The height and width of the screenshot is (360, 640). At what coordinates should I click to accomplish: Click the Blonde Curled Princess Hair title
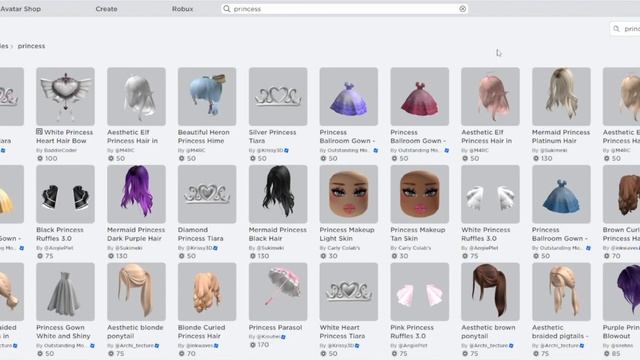click(201, 331)
